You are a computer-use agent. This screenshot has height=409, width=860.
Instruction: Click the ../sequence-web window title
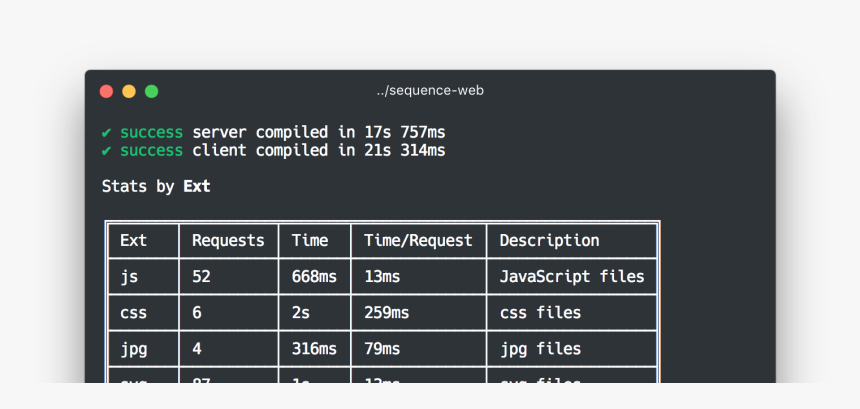430,91
